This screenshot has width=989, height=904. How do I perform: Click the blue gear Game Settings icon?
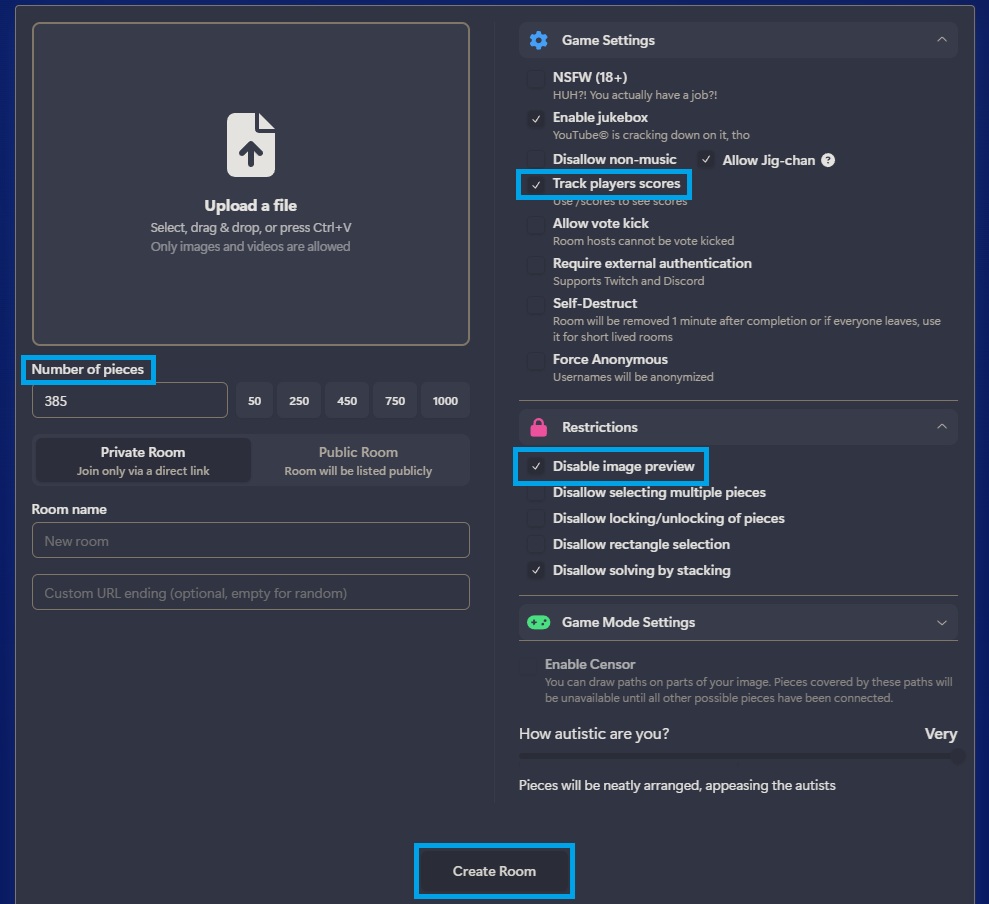(x=538, y=40)
